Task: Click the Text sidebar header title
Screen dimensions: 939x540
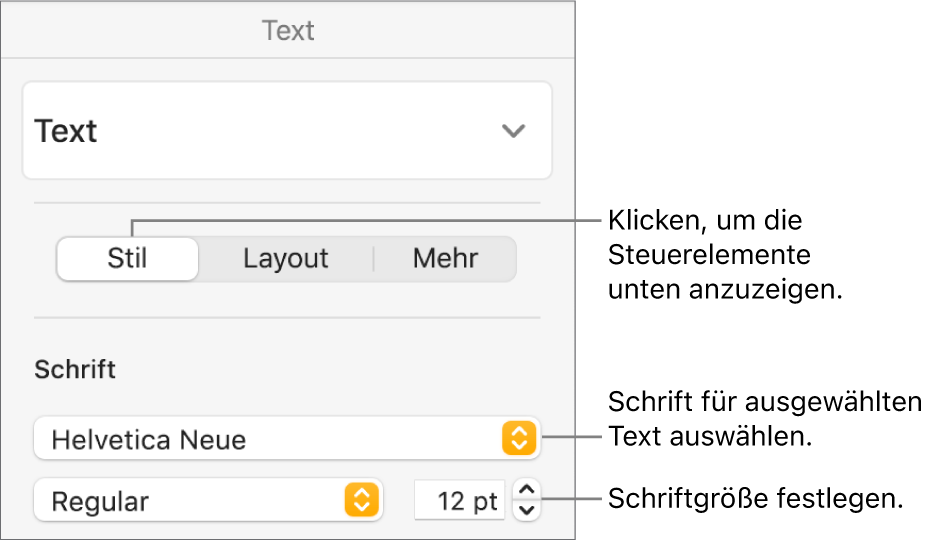Action: [x=288, y=31]
